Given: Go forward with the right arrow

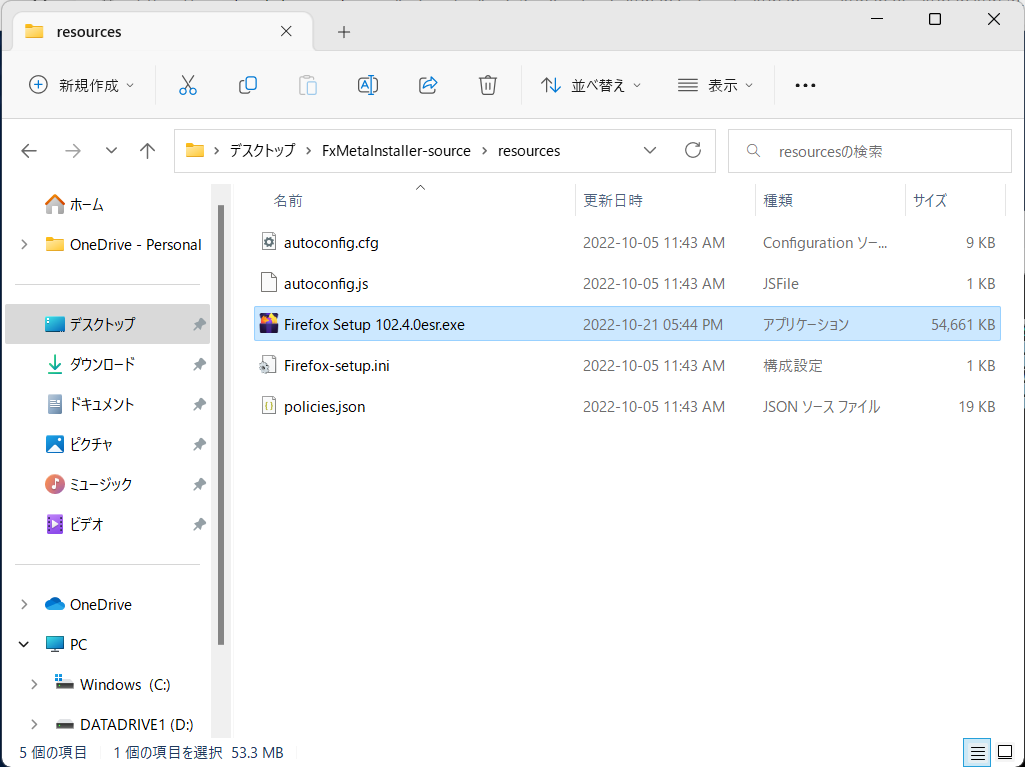Looking at the screenshot, I should coord(73,151).
